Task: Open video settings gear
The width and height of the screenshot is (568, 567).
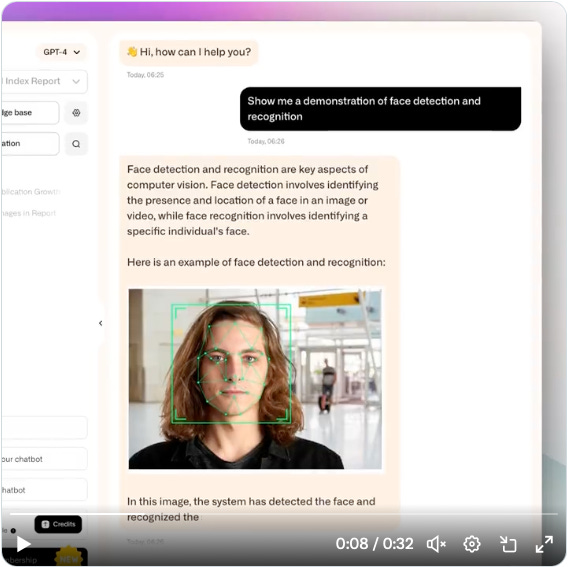Action: tap(472, 544)
